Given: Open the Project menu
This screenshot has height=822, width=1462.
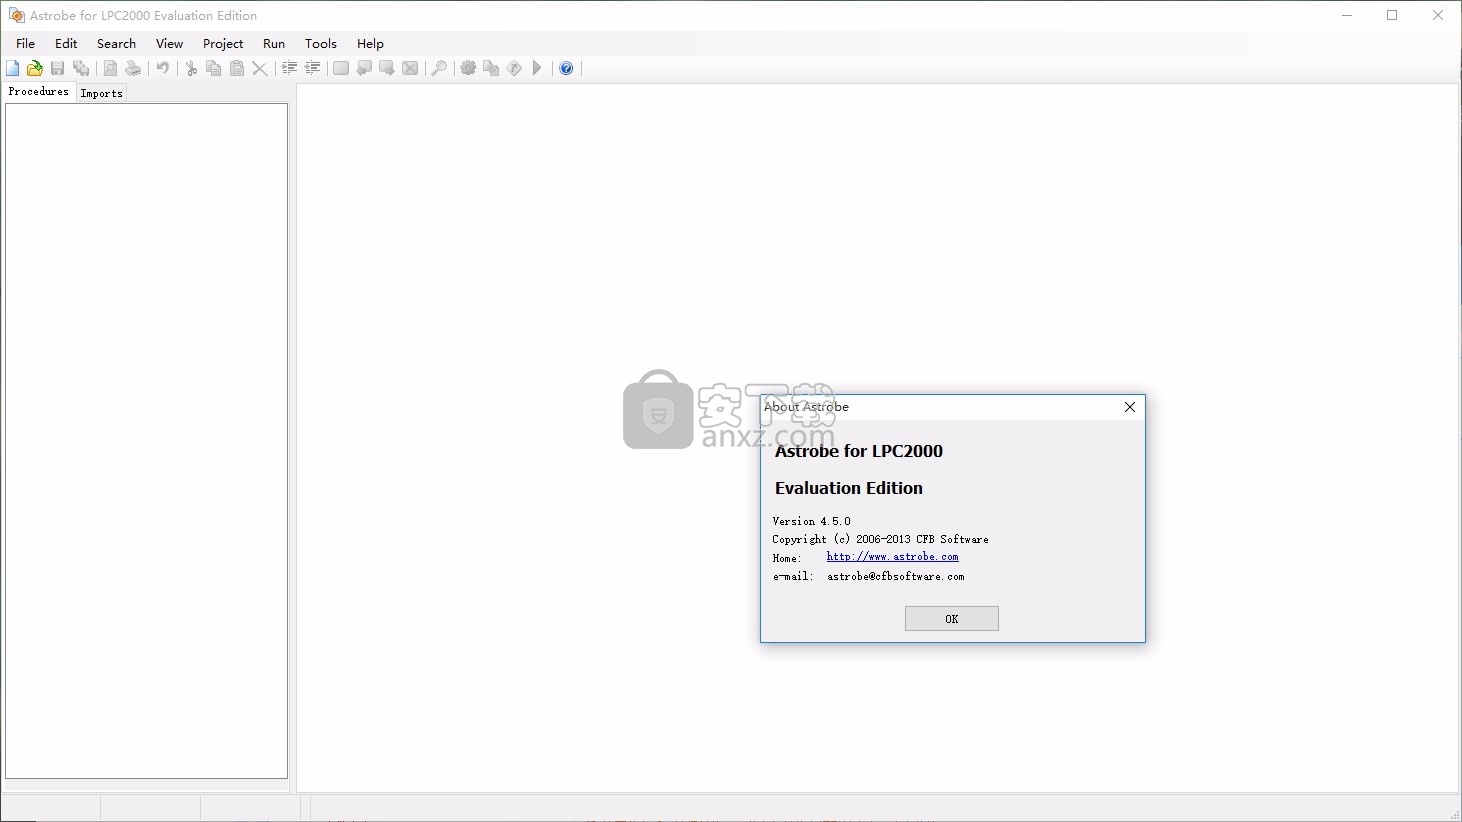Looking at the screenshot, I should 223,43.
